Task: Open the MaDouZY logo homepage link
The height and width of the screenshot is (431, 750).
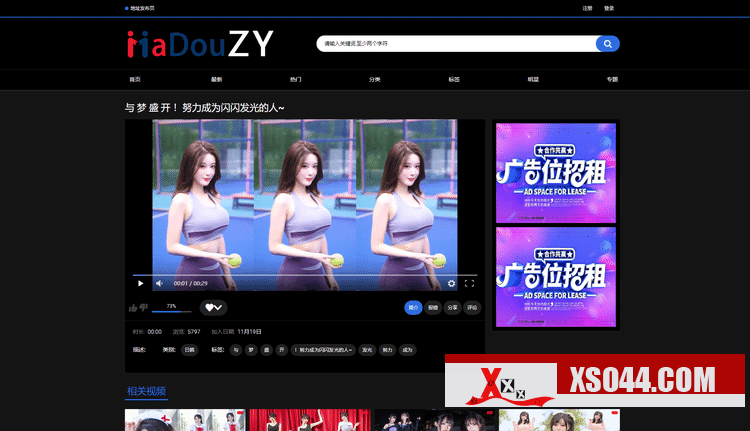Action: (x=200, y=44)
